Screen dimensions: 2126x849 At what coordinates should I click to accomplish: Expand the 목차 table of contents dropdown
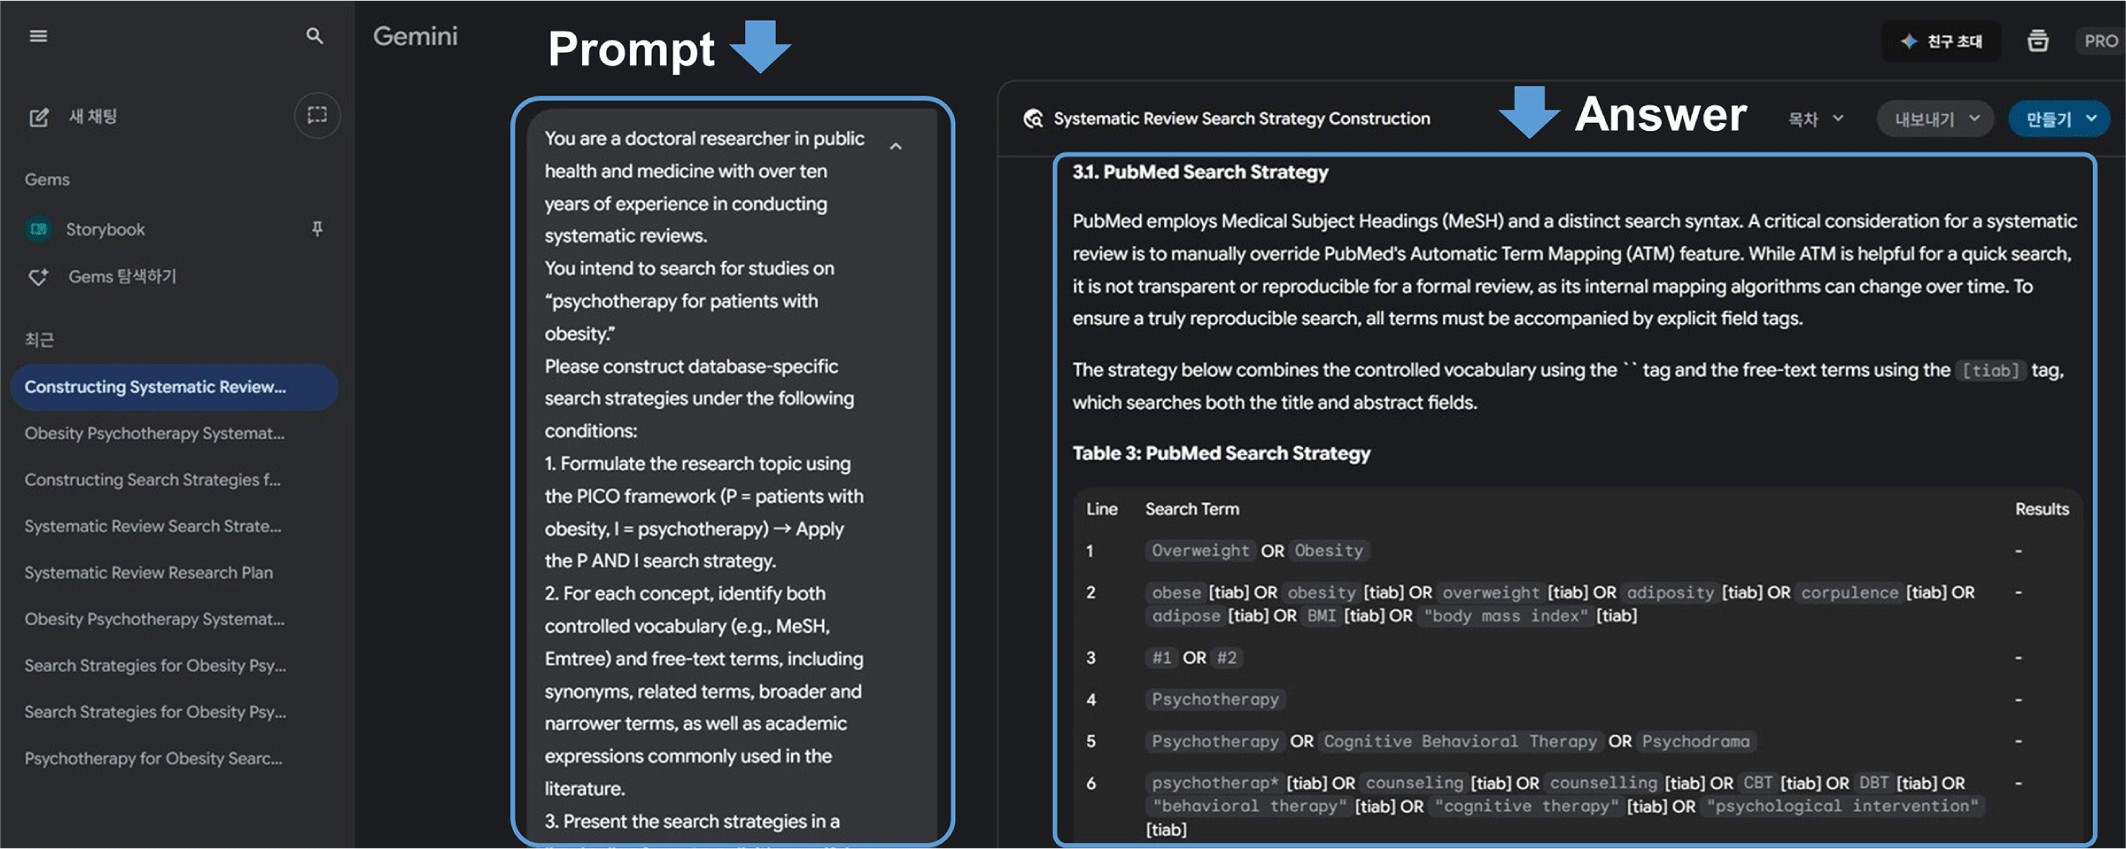(1815, 119)
